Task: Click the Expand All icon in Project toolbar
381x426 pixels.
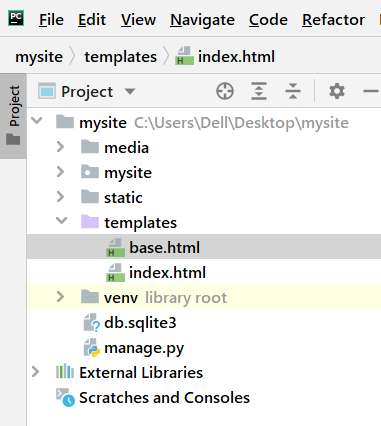Action: (259, 91)
